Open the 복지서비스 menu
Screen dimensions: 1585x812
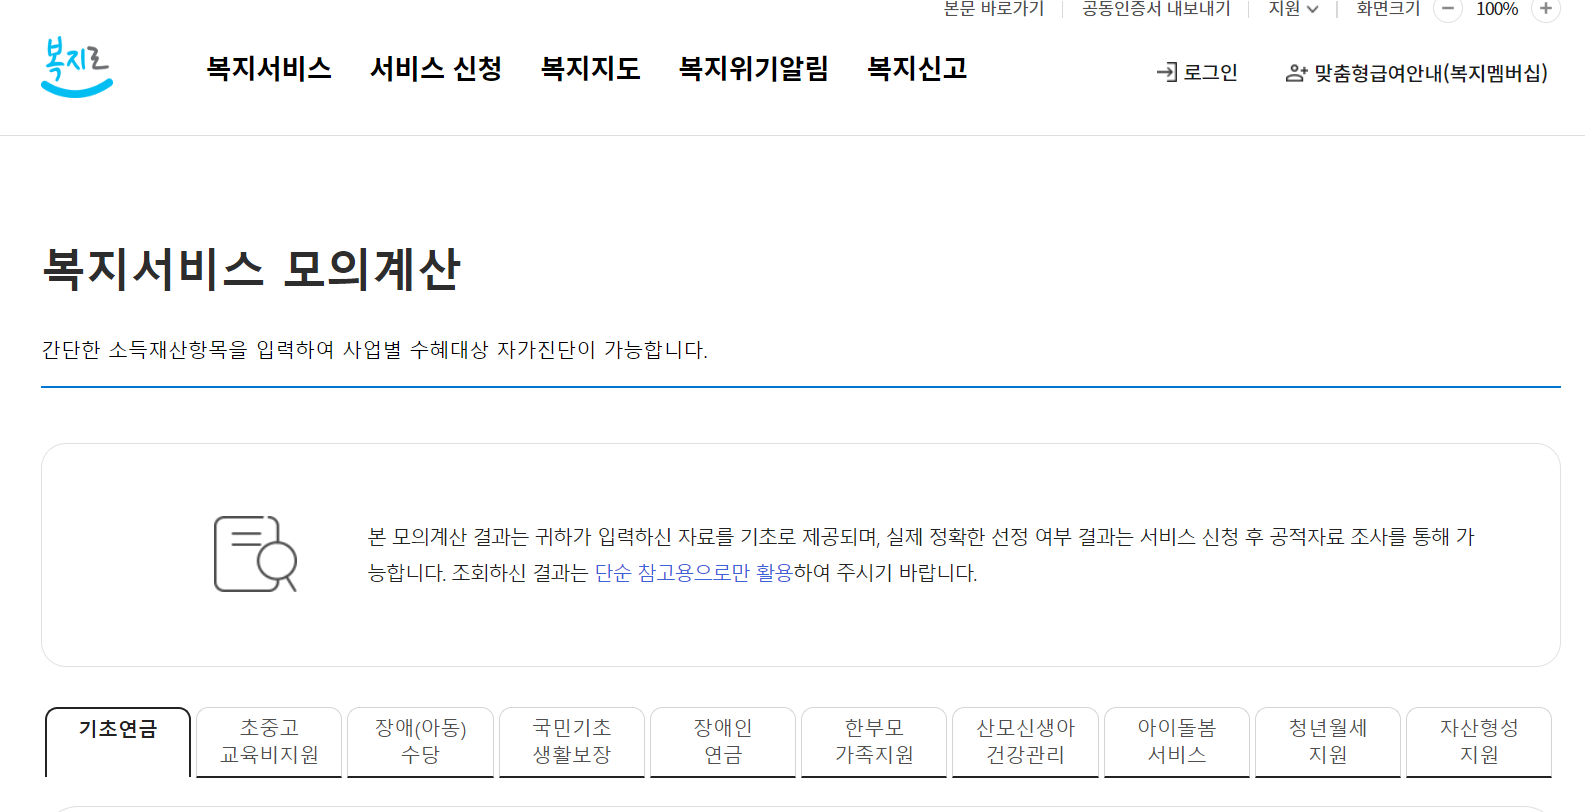(268, 68)
